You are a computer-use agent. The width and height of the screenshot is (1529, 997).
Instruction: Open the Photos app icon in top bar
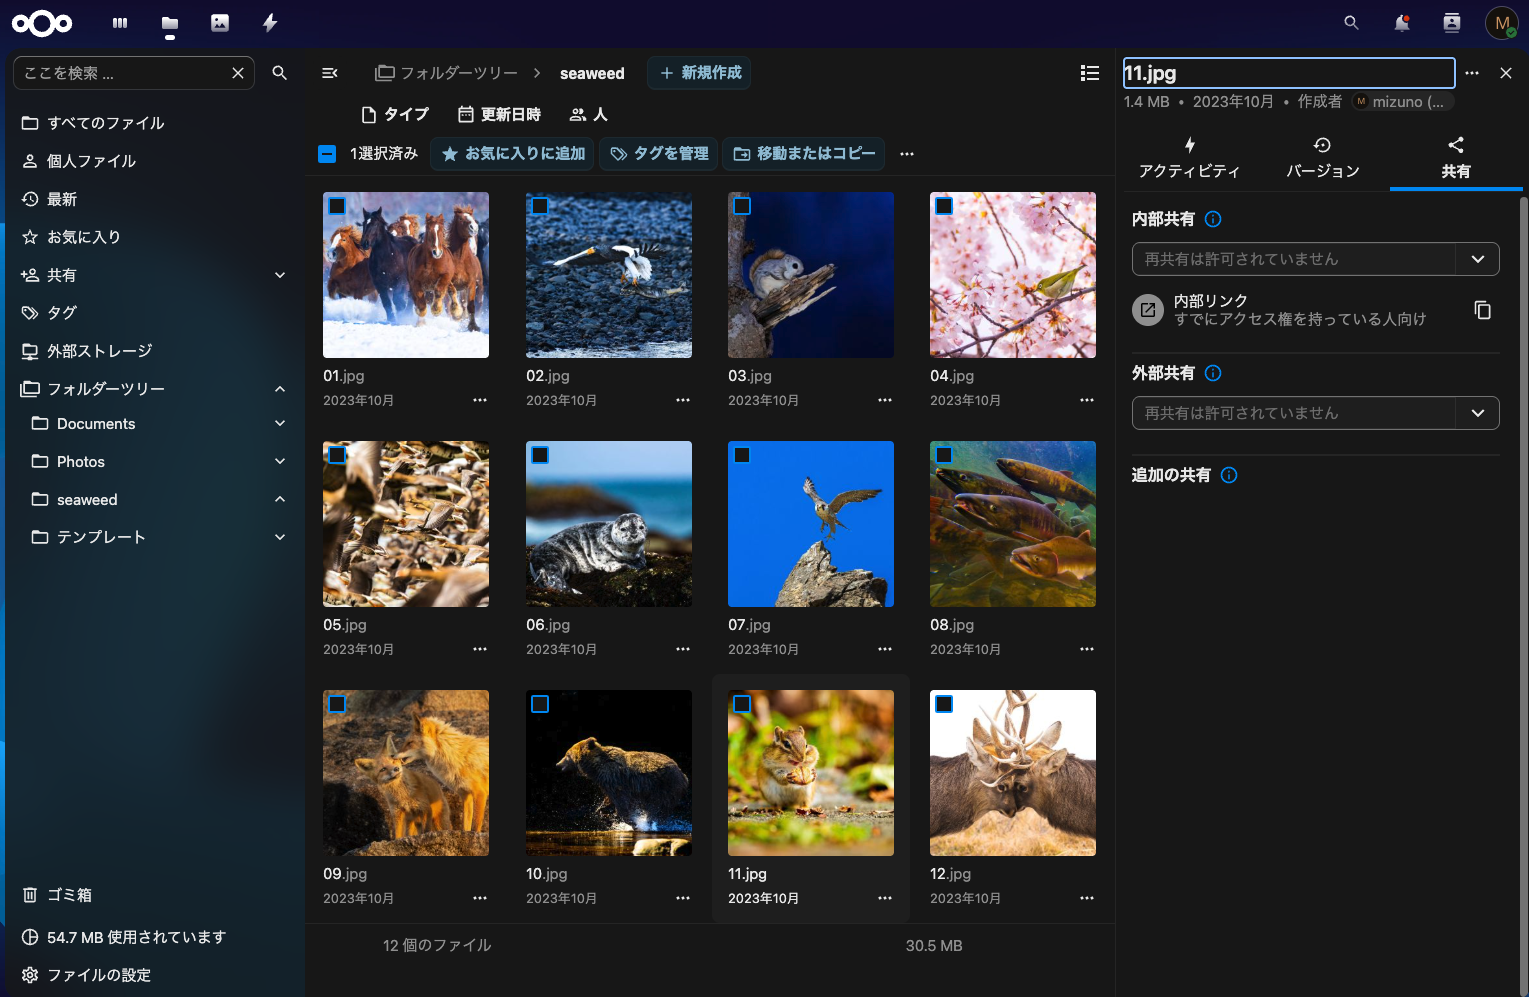(220, 23)
